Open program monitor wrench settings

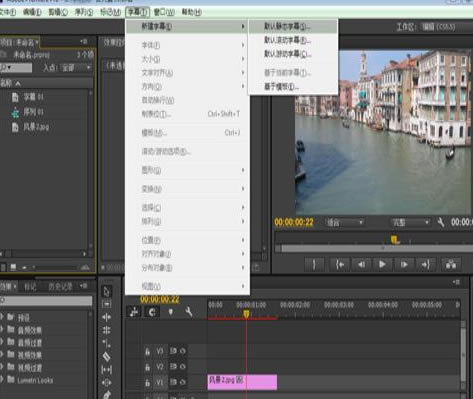click(x=441, y=222)
